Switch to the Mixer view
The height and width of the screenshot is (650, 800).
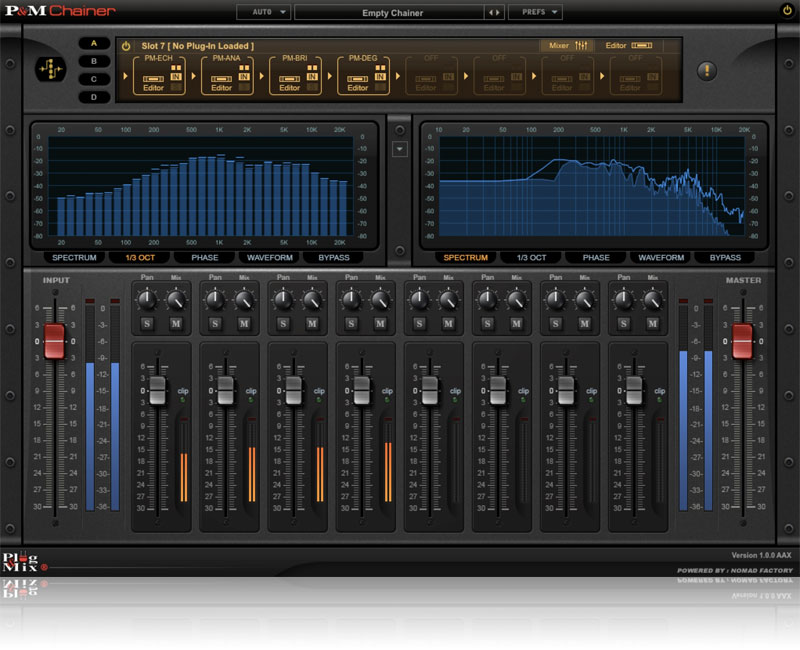pyautogui.click(x=567, y=45)
